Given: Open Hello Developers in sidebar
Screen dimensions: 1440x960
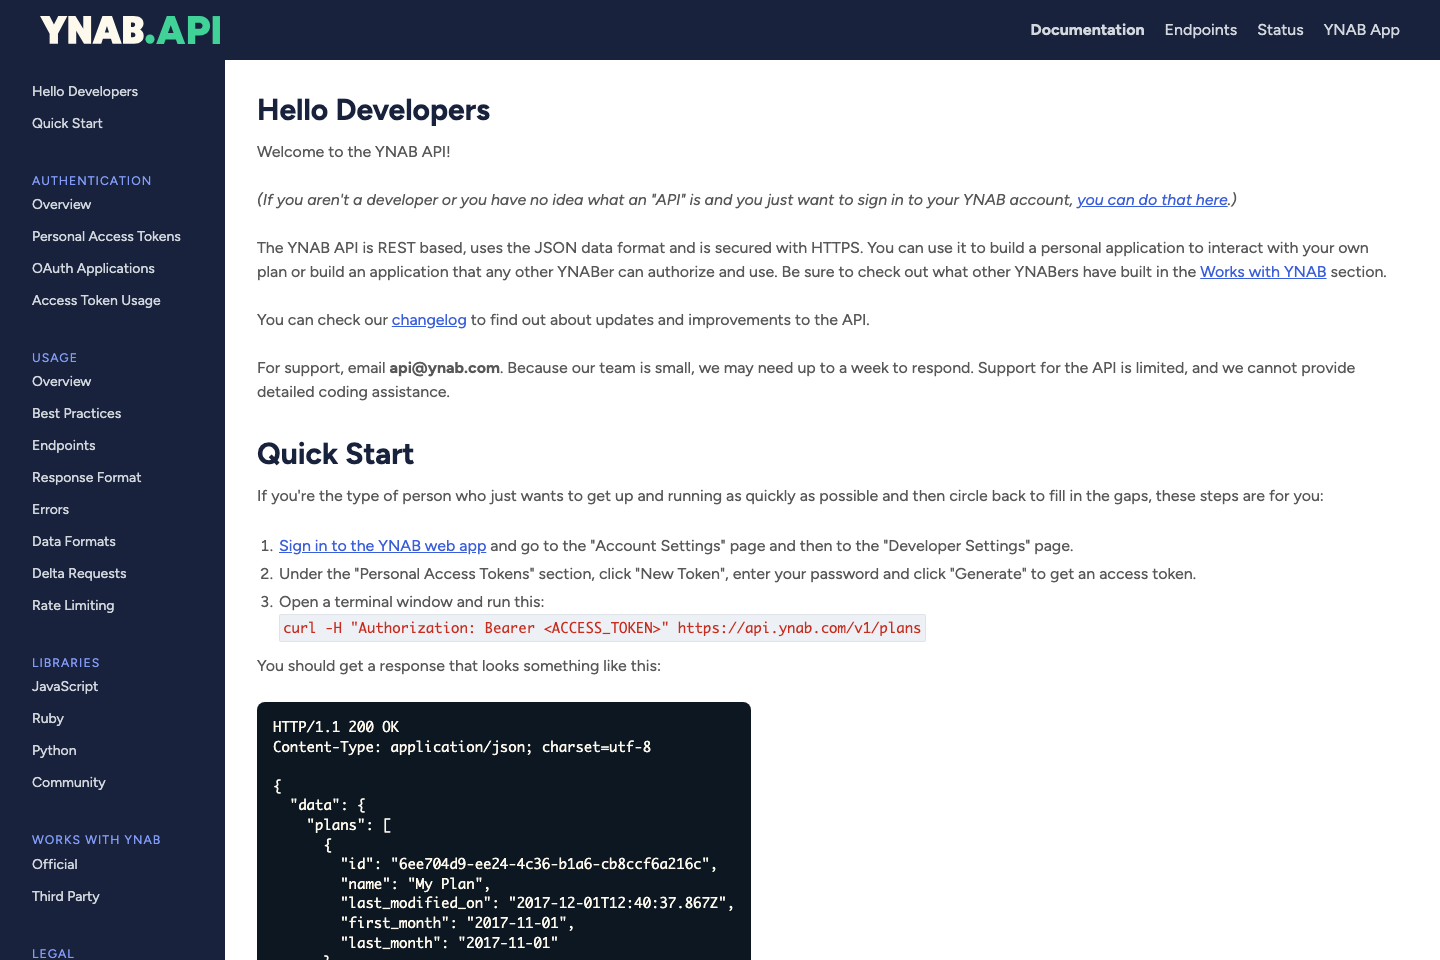Looking at the screenshot, I should coord(84,91).
